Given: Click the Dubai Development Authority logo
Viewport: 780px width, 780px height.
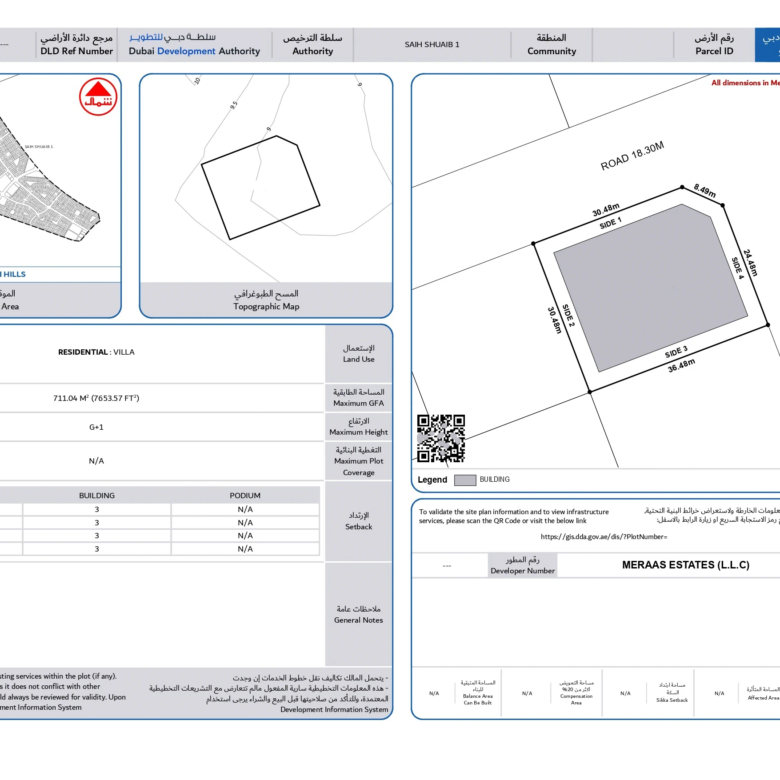Looking at the screenshot, I should coord(194,44).
